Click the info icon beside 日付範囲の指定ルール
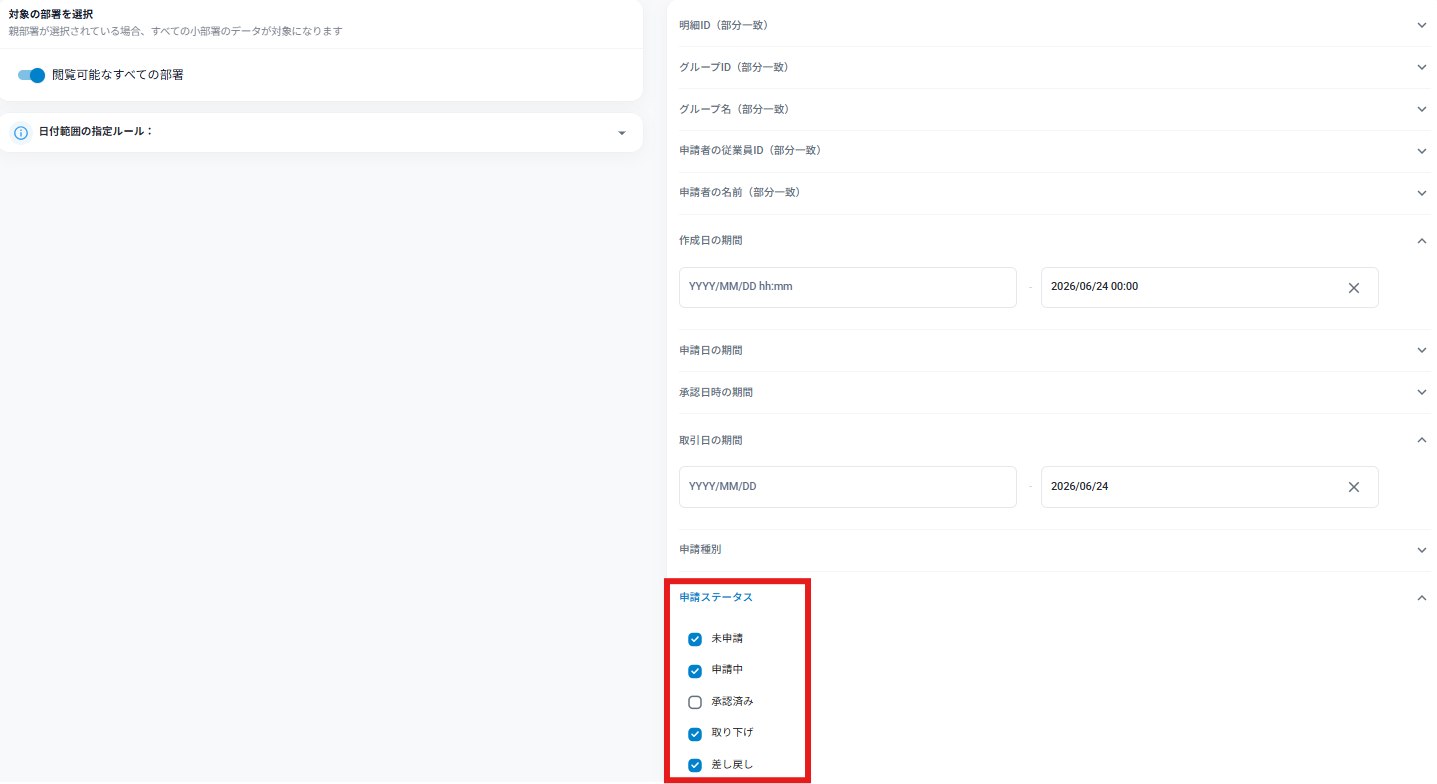 21,133
